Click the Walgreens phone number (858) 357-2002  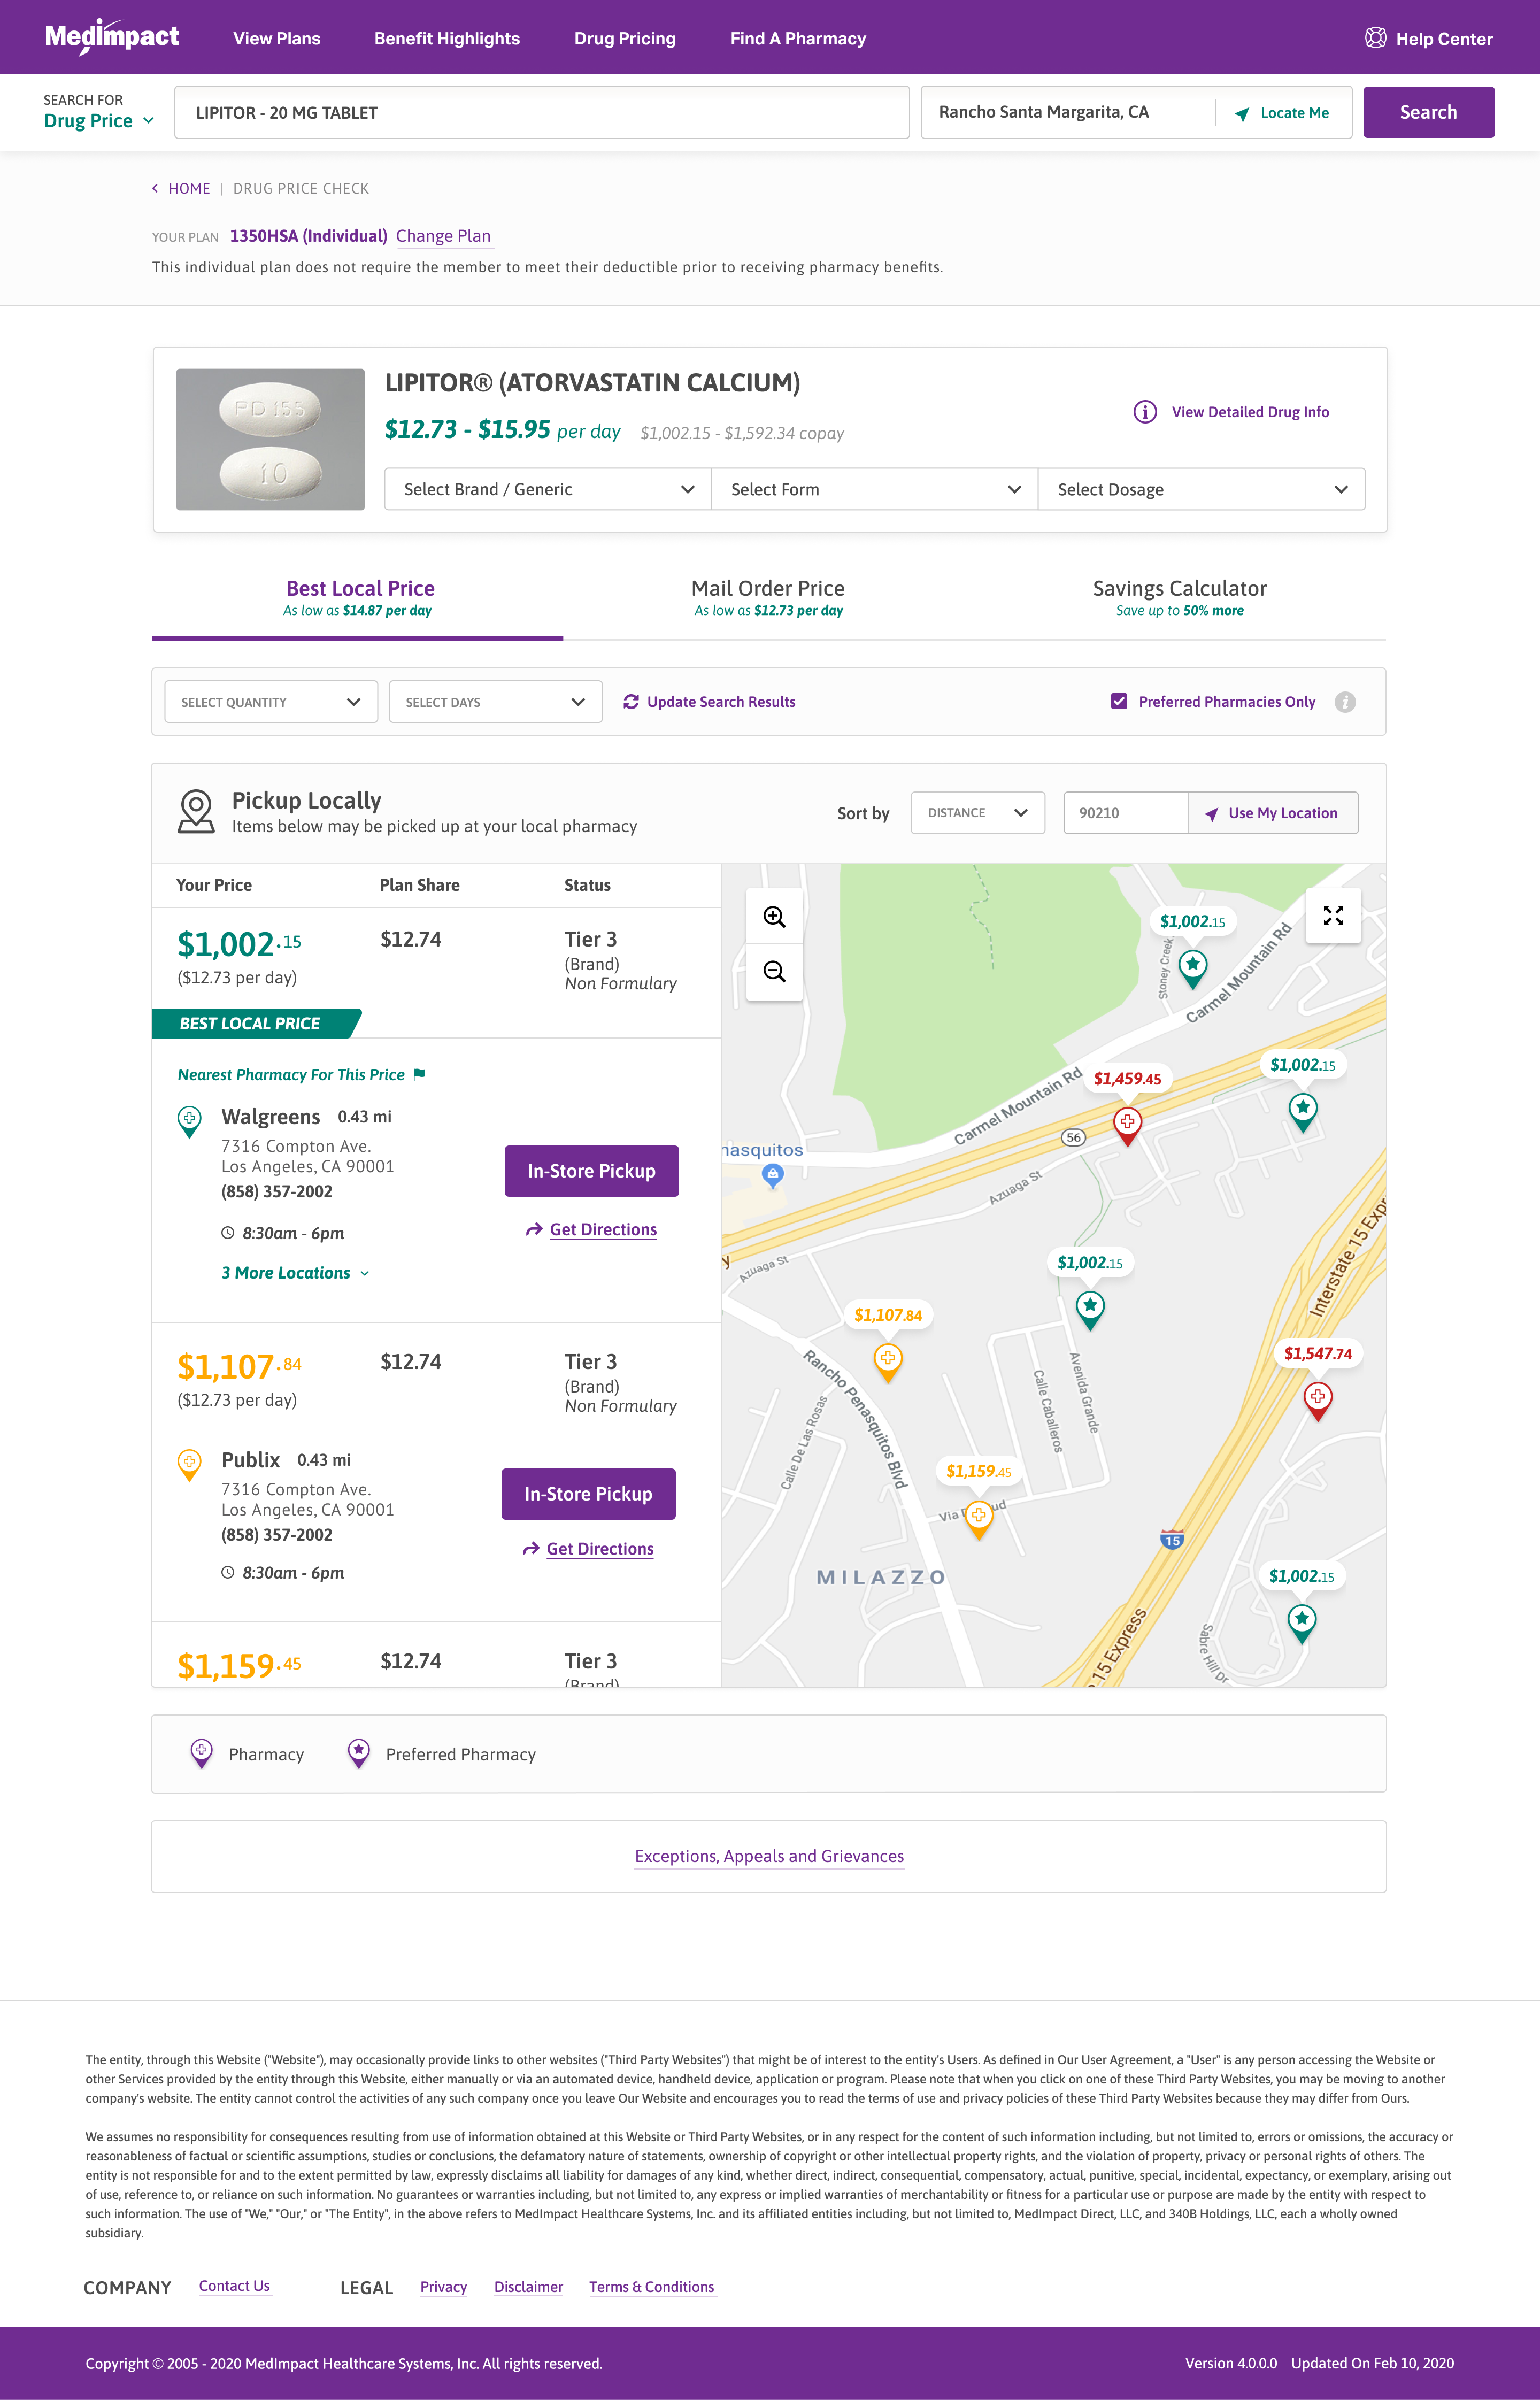(277, 1192)
